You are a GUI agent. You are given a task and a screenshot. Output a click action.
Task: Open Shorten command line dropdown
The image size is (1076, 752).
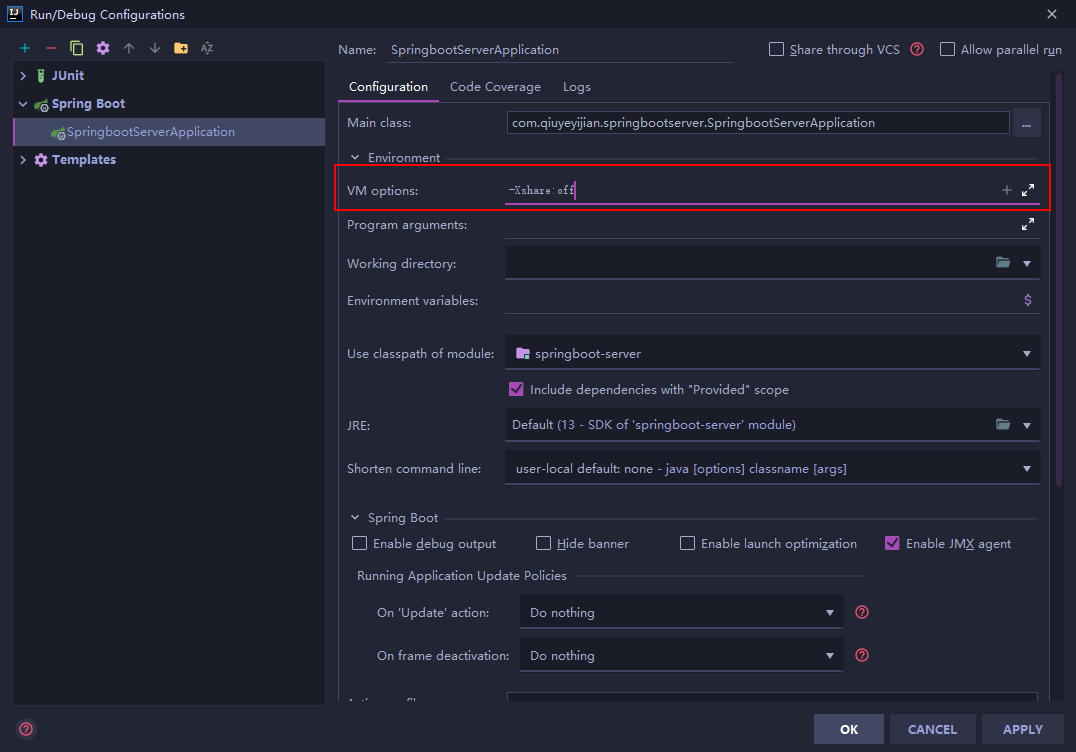pyautogui.click(x=1027, y=469)
